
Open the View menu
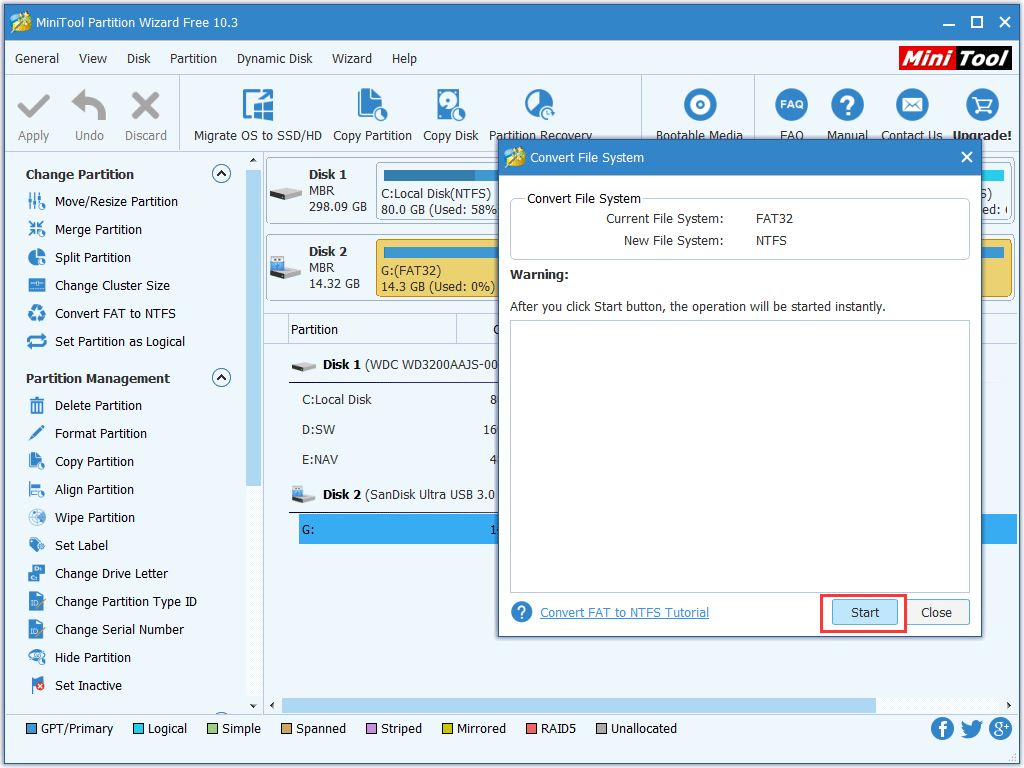point(93,59)
